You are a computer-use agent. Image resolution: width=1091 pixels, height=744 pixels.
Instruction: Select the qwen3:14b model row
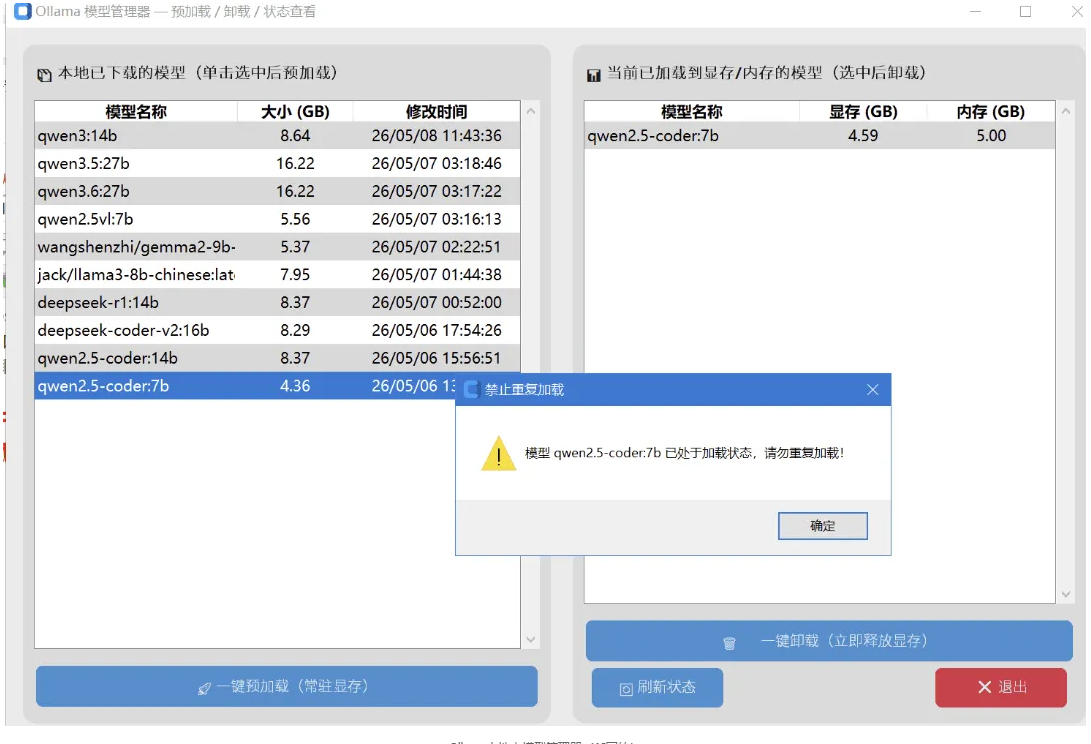pyautogui.click(x=277, y=136)
